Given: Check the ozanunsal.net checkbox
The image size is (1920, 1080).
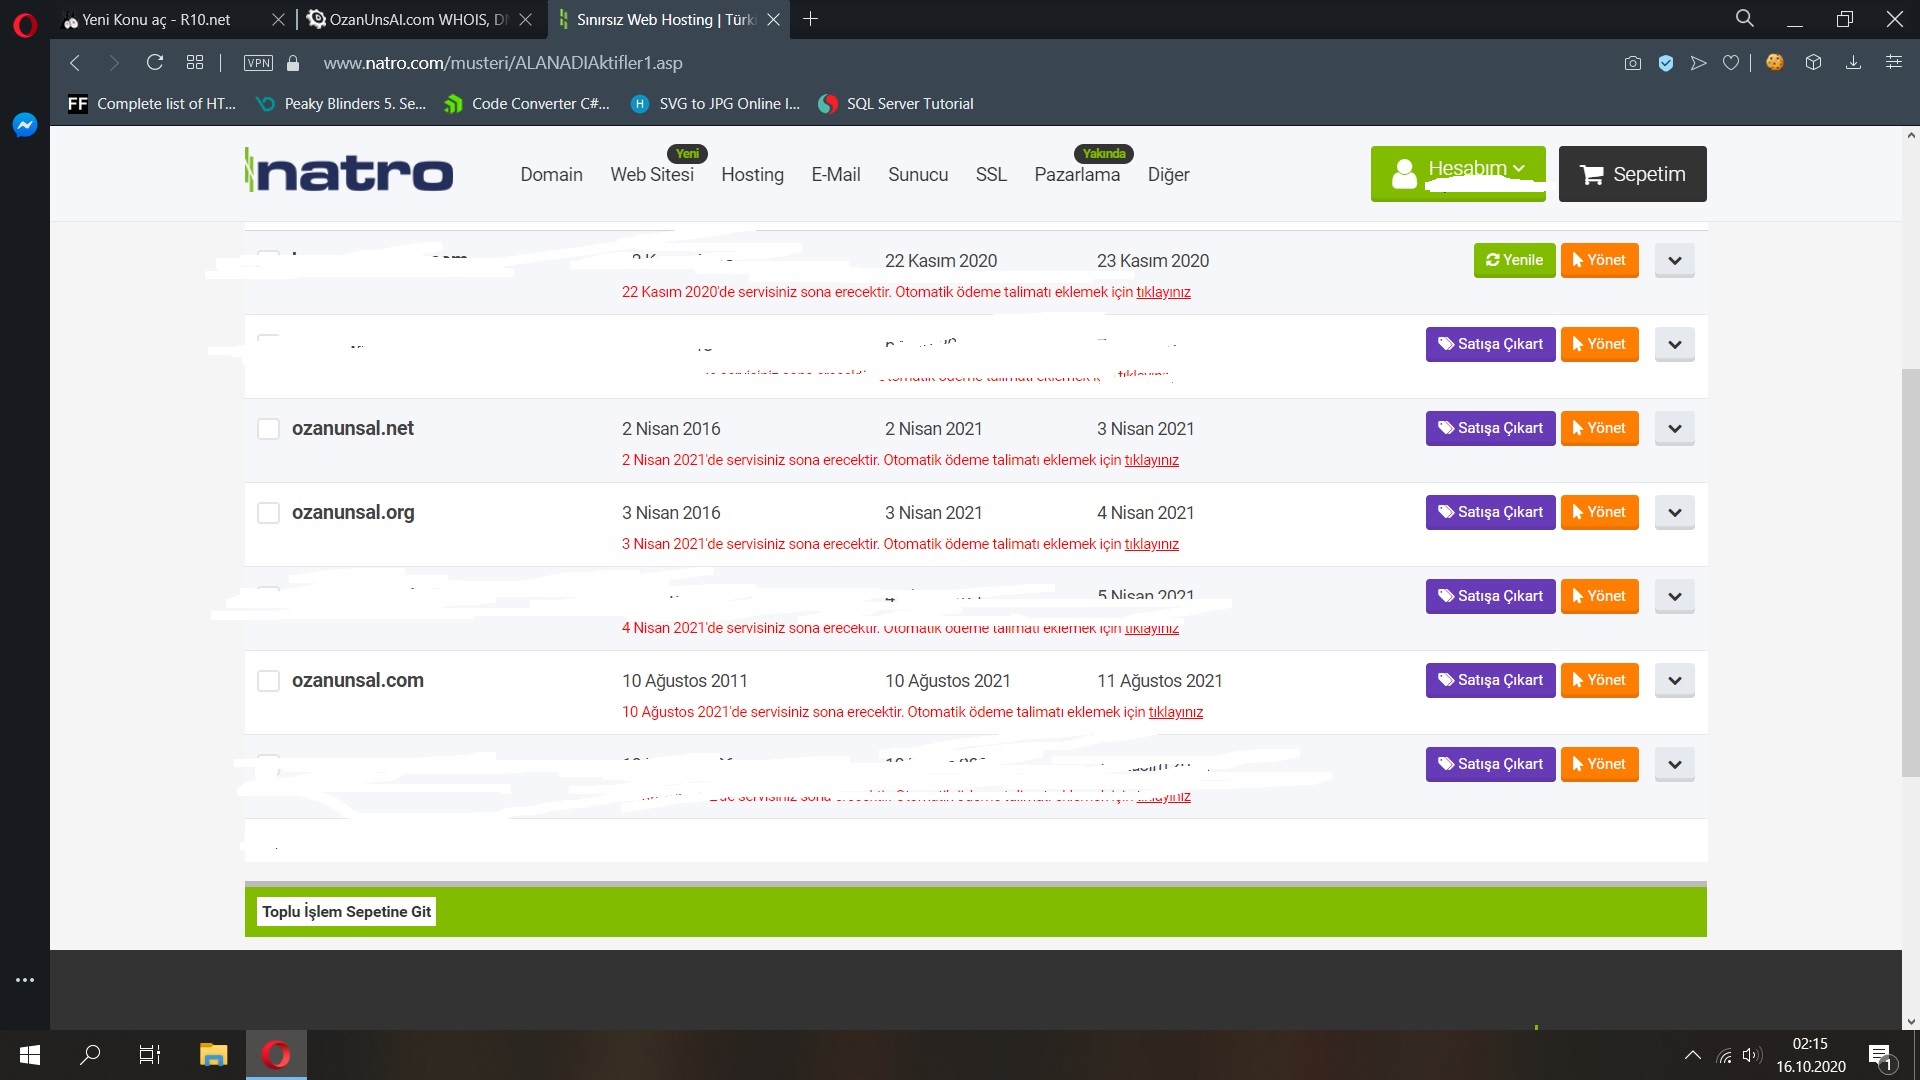Looking at the screenshot, I should [x=268, y=429].
